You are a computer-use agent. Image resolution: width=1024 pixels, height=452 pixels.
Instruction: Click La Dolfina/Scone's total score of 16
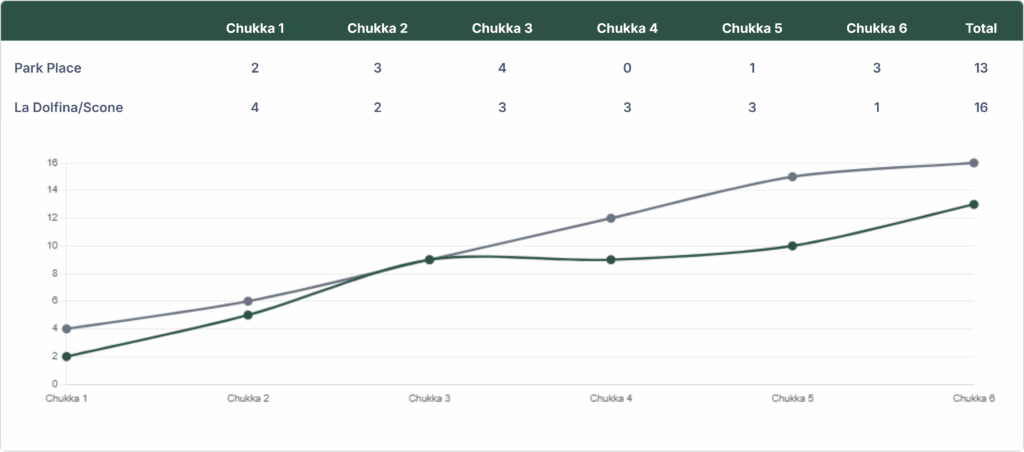click(x=981, y=107)
